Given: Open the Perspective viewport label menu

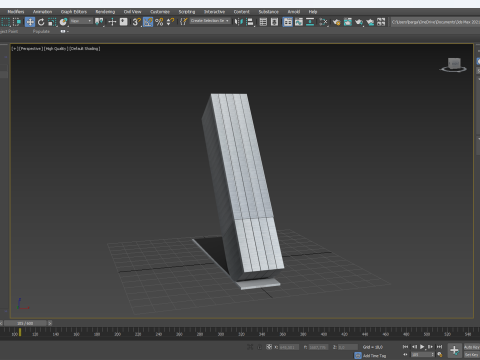Looking at the screenshot, I should [30, 49].
